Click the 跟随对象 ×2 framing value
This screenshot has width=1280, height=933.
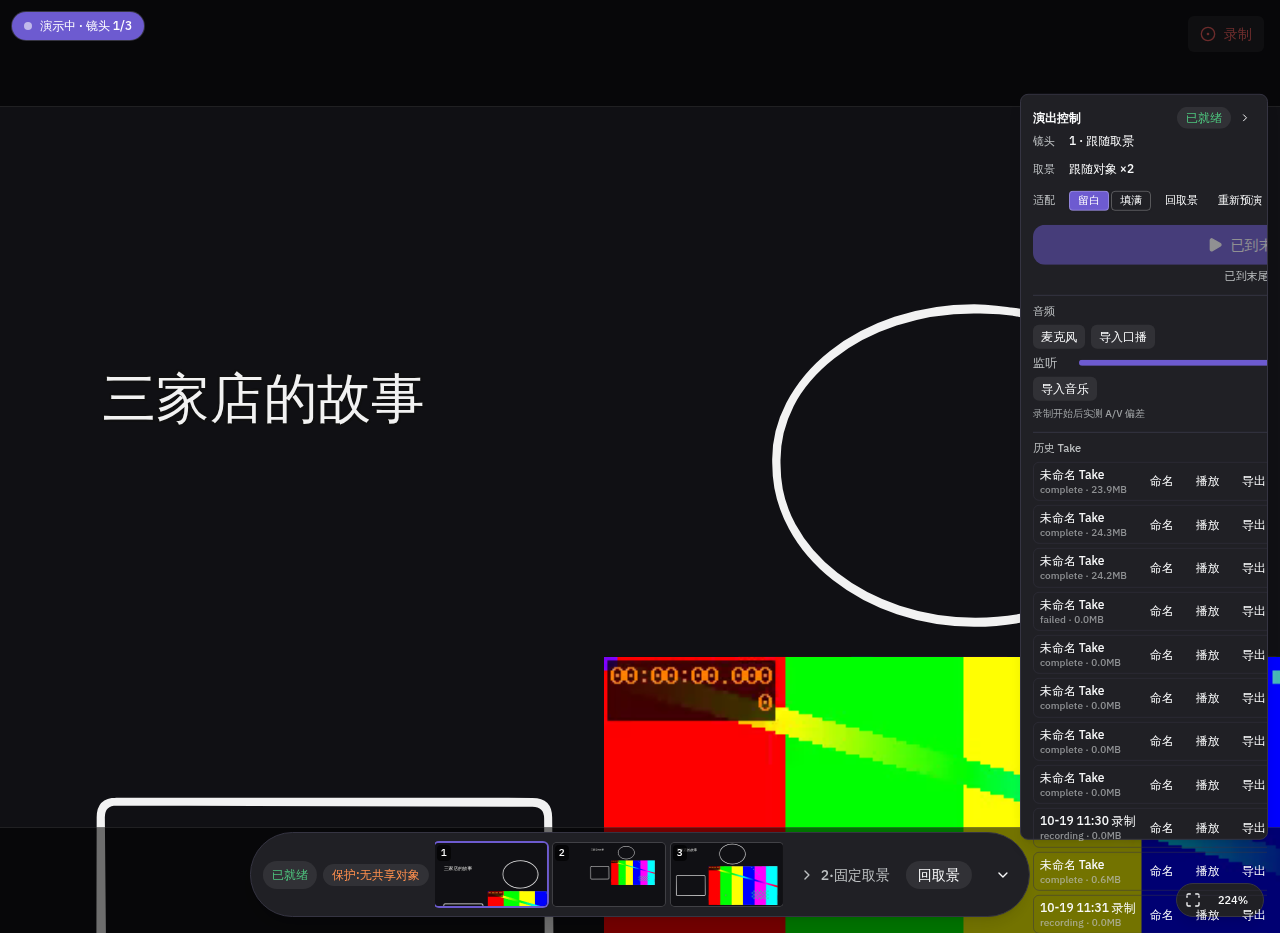[1101, 169]
